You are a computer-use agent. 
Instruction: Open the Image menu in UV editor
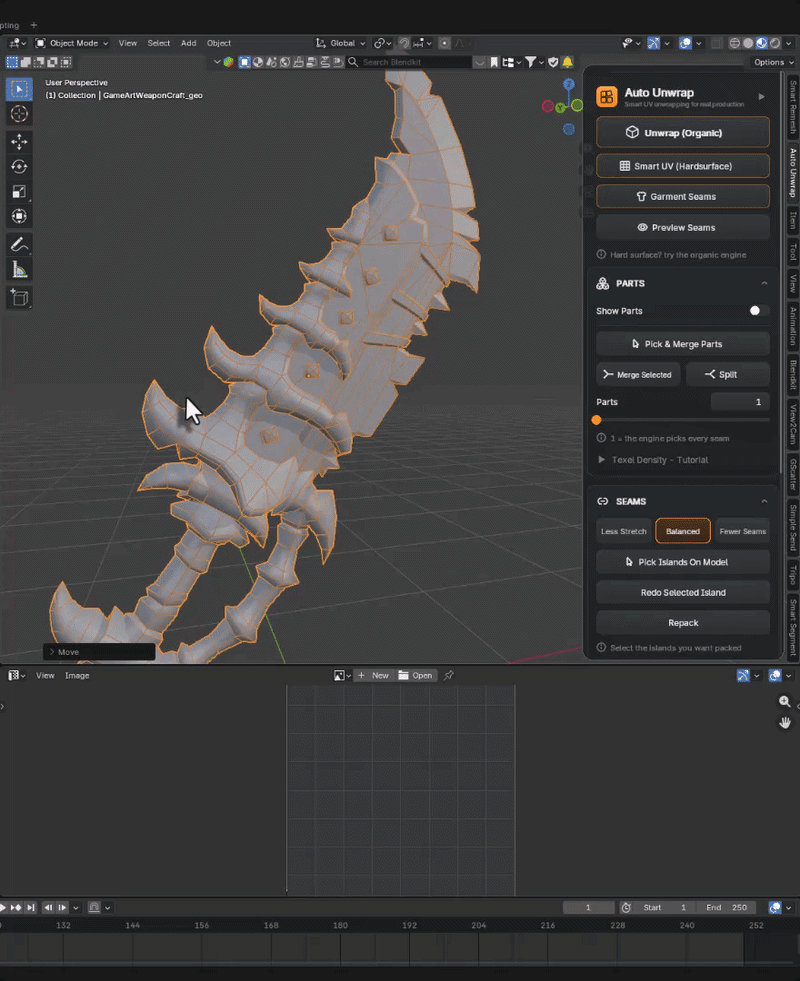77,676
